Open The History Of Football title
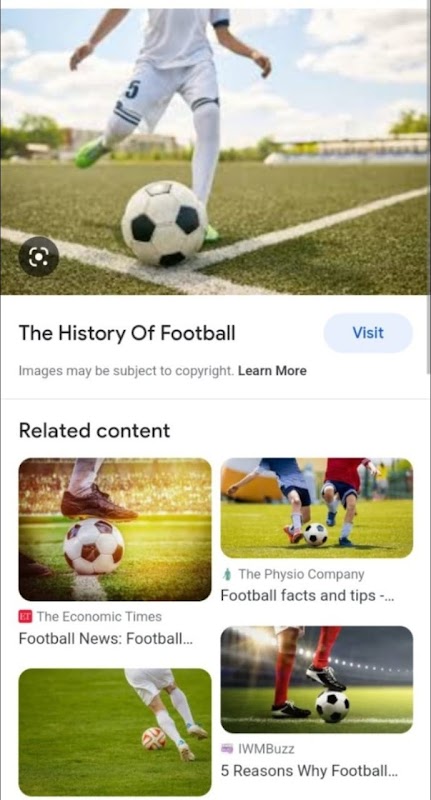 [x=127, y=333]
